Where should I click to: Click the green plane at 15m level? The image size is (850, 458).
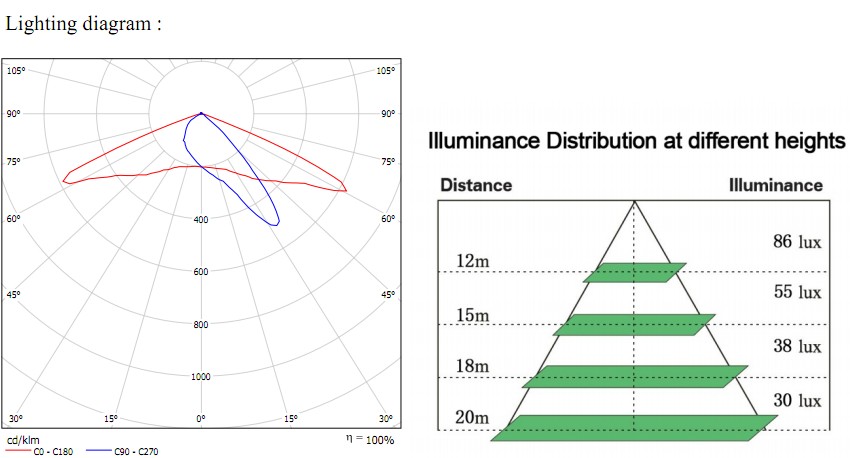coord(634,325)
